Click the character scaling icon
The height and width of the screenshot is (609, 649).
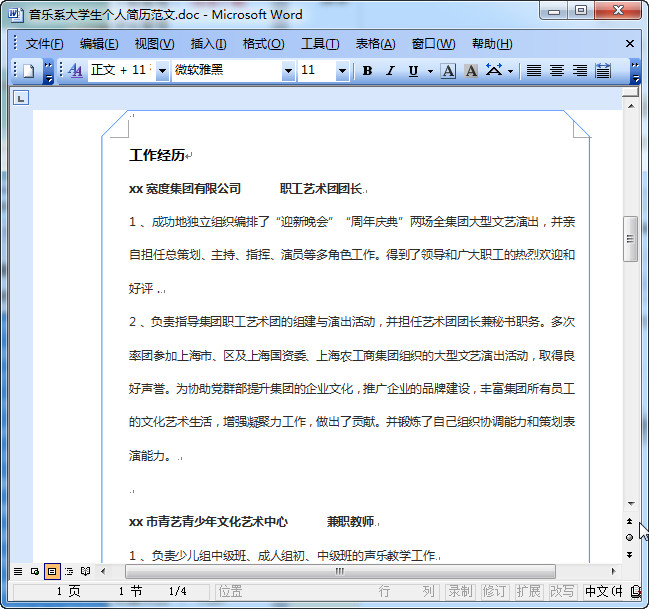(494, 70)
